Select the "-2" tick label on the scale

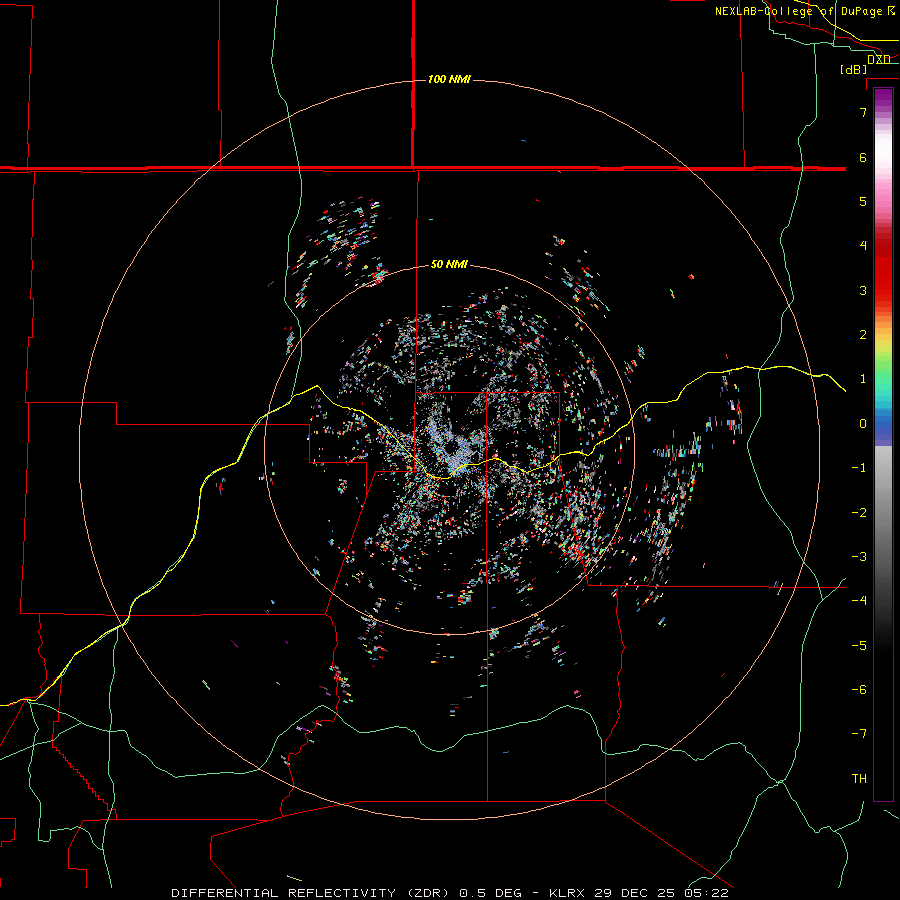tap(859, 513)
